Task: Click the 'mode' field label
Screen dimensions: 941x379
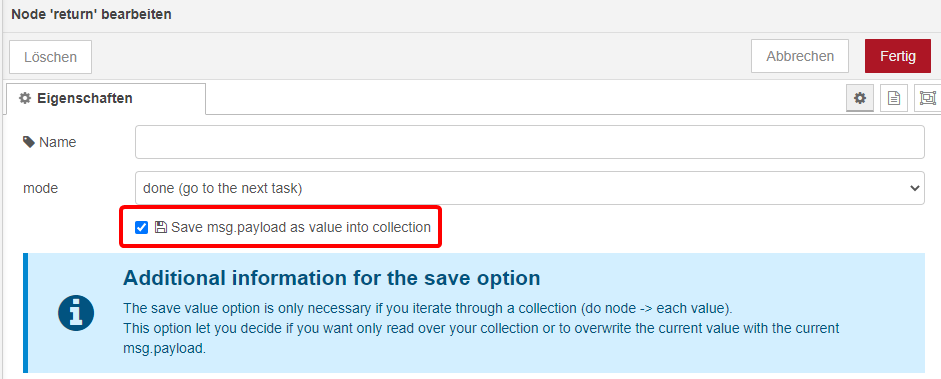Action: pyautogui.click(x=40, y=188)
